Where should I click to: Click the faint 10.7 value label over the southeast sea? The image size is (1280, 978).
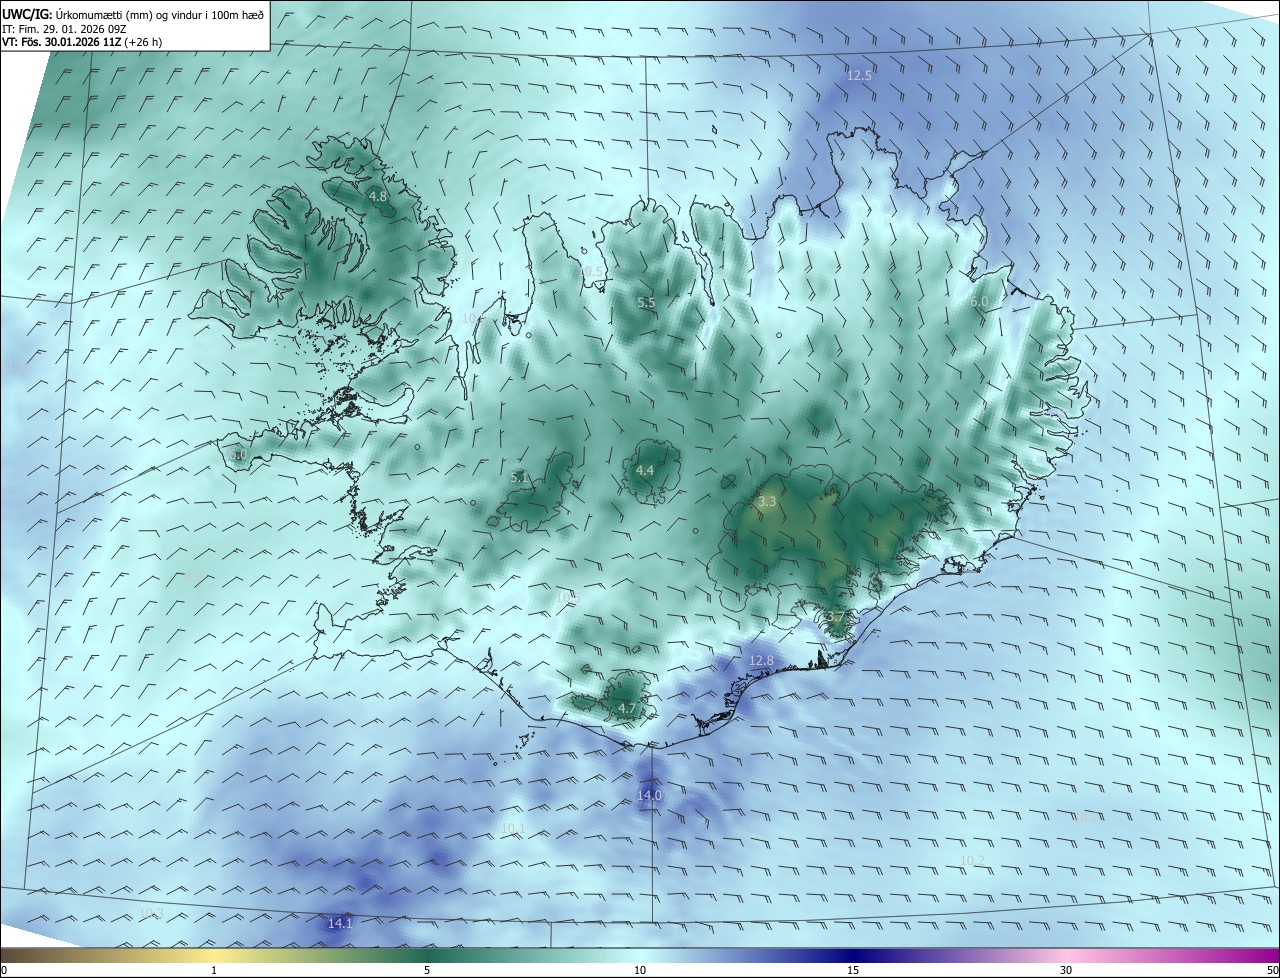[x=1085, y=817]
